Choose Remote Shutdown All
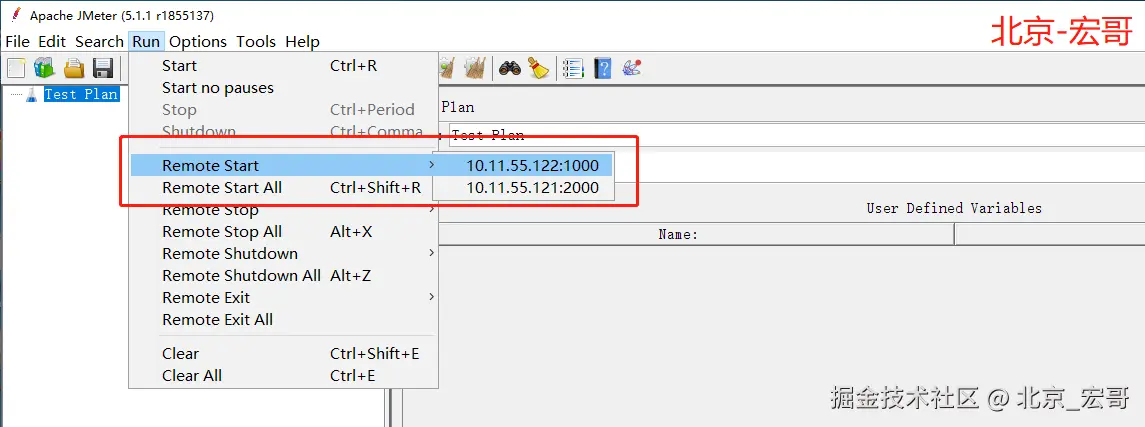1145x427 pixels. click(283, 275)
